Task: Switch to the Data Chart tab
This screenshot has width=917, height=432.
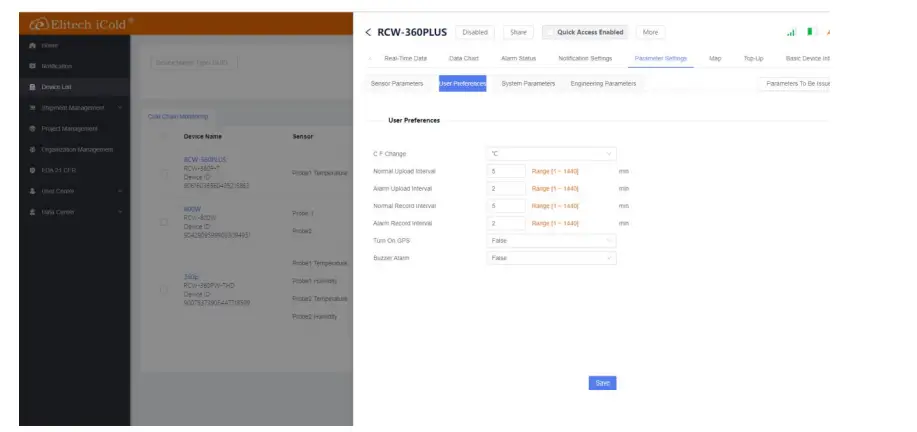Action: 463,59
